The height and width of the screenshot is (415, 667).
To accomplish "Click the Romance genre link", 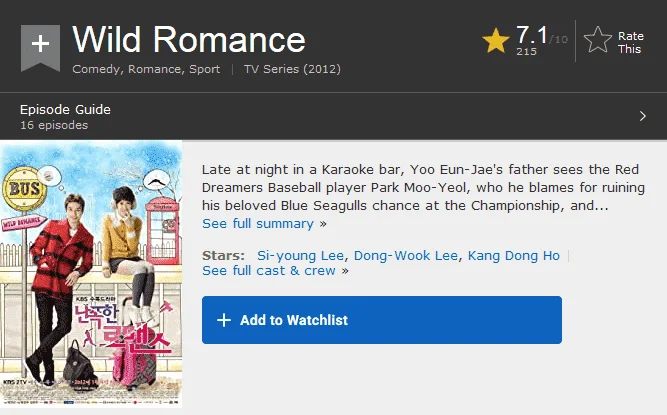I will tap(154, 69).
